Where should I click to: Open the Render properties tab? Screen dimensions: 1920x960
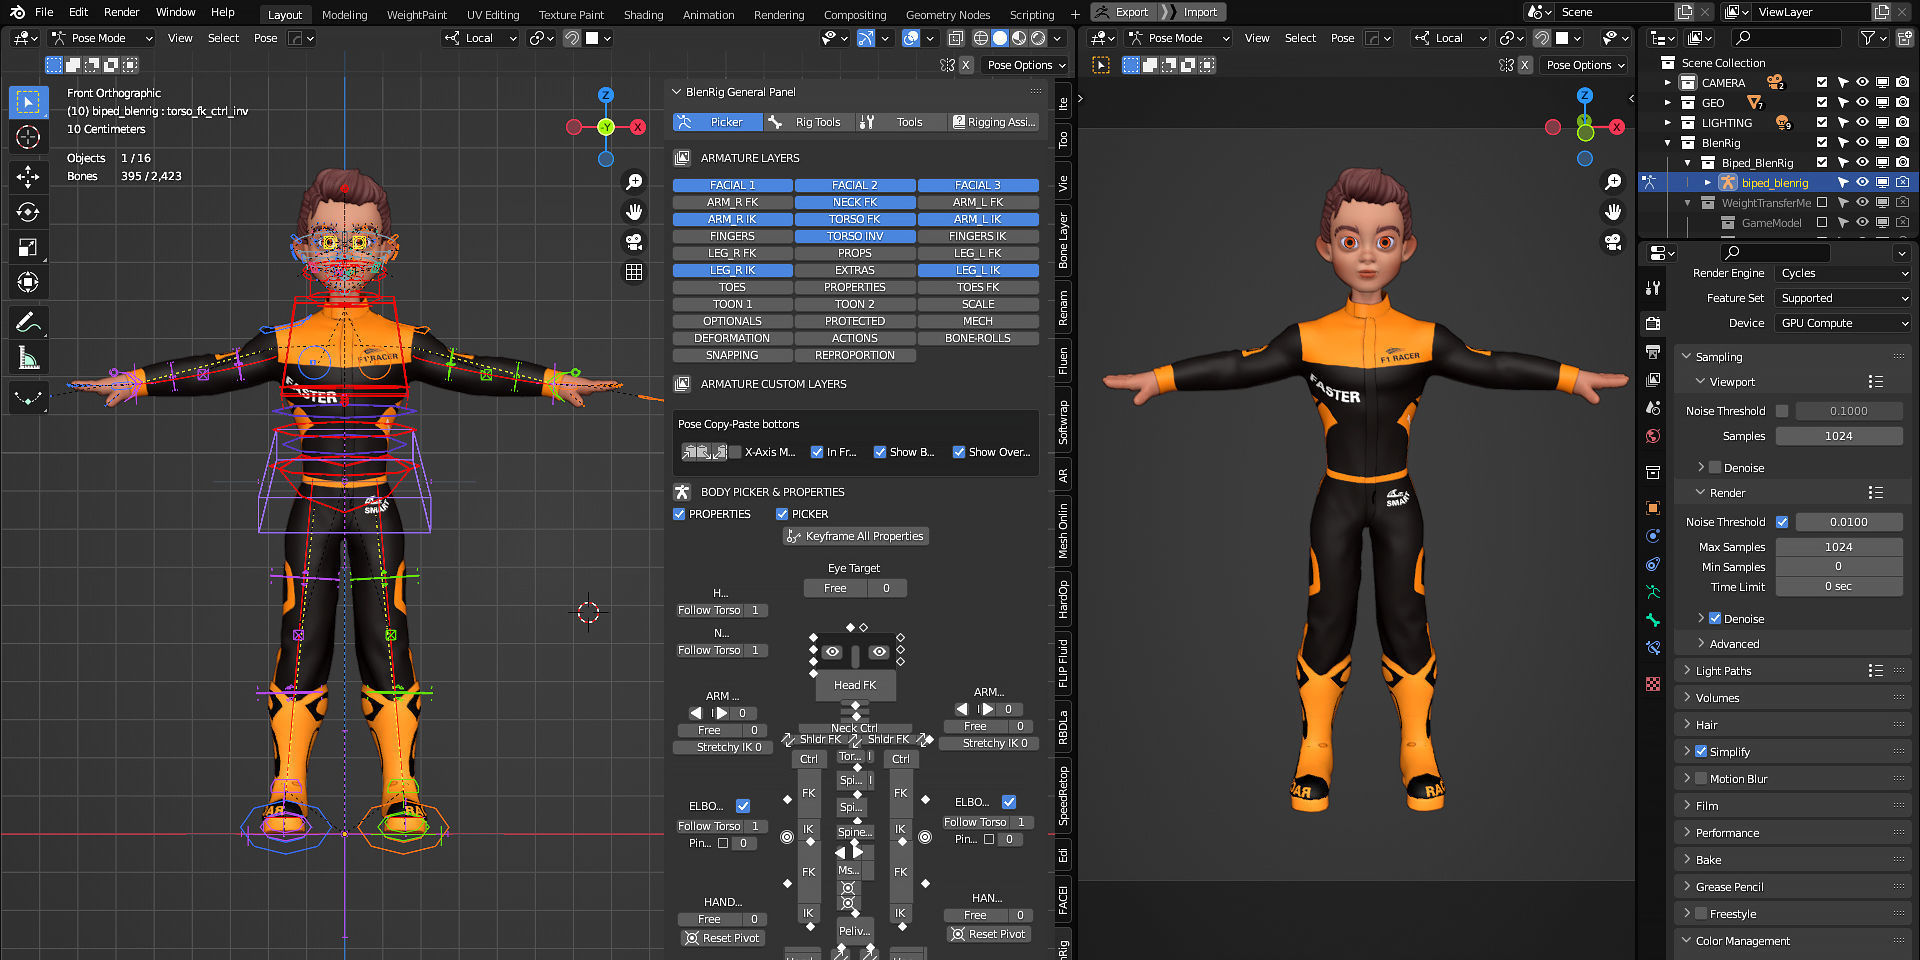pos(1652,324)
